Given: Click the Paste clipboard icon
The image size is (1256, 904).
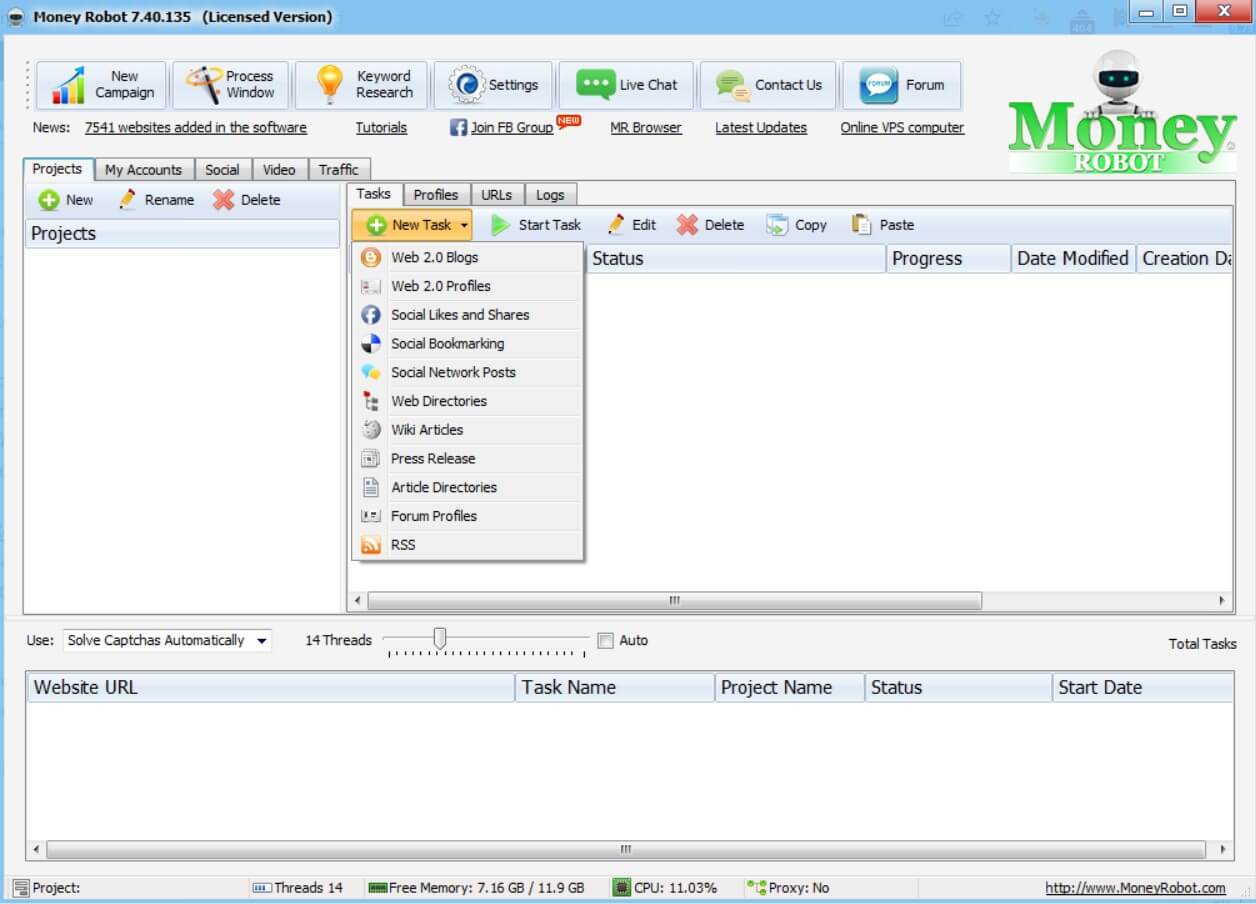Looking at the screenshot, I should pyautogui.click(x=861, y=225).
